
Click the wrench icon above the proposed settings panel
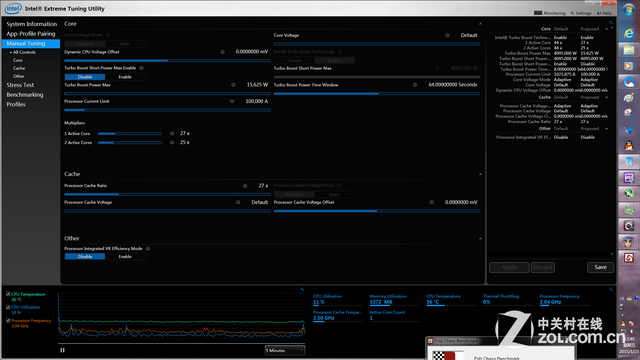pos(611,22)
